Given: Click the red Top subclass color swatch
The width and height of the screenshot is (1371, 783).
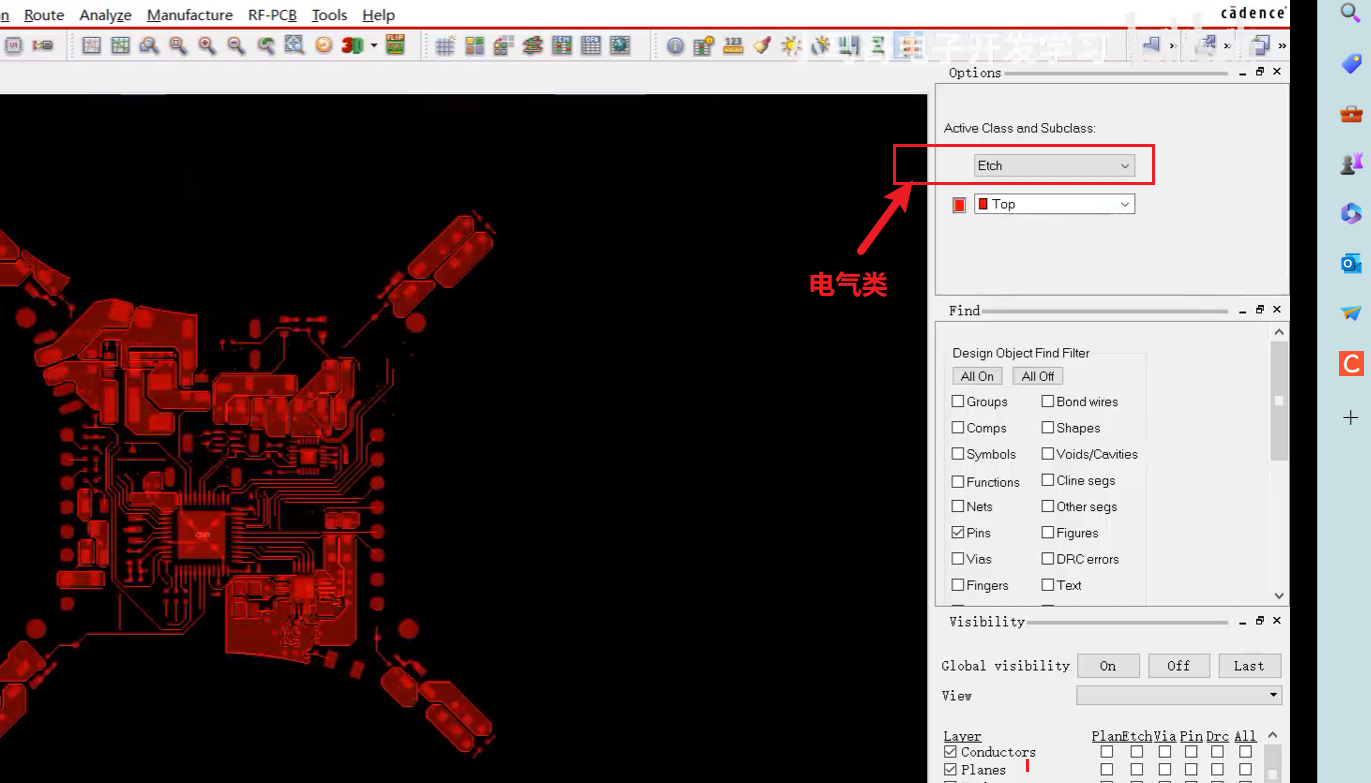Looking at the screenshot, I should tap(959, 205).
